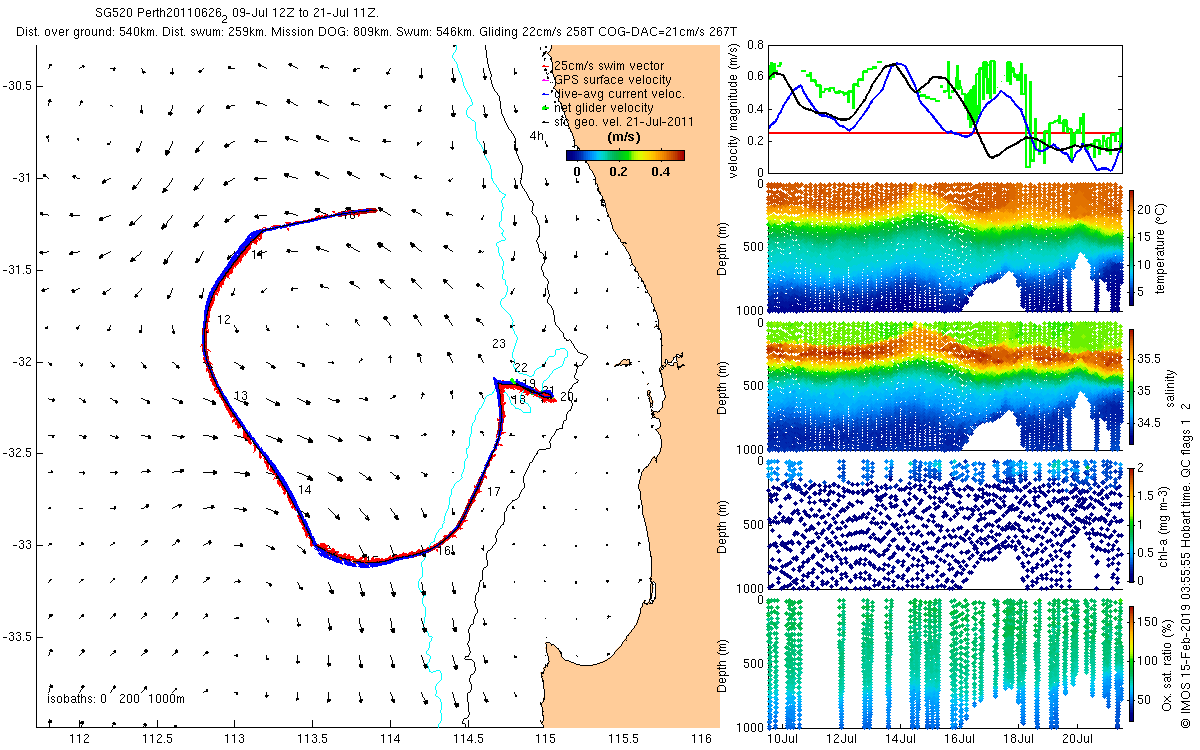Select the 'sfc geo. vel. 21-Jul-2011' legend entry
This screenshot has width=1200, height=750.
(x=623, y=122)
